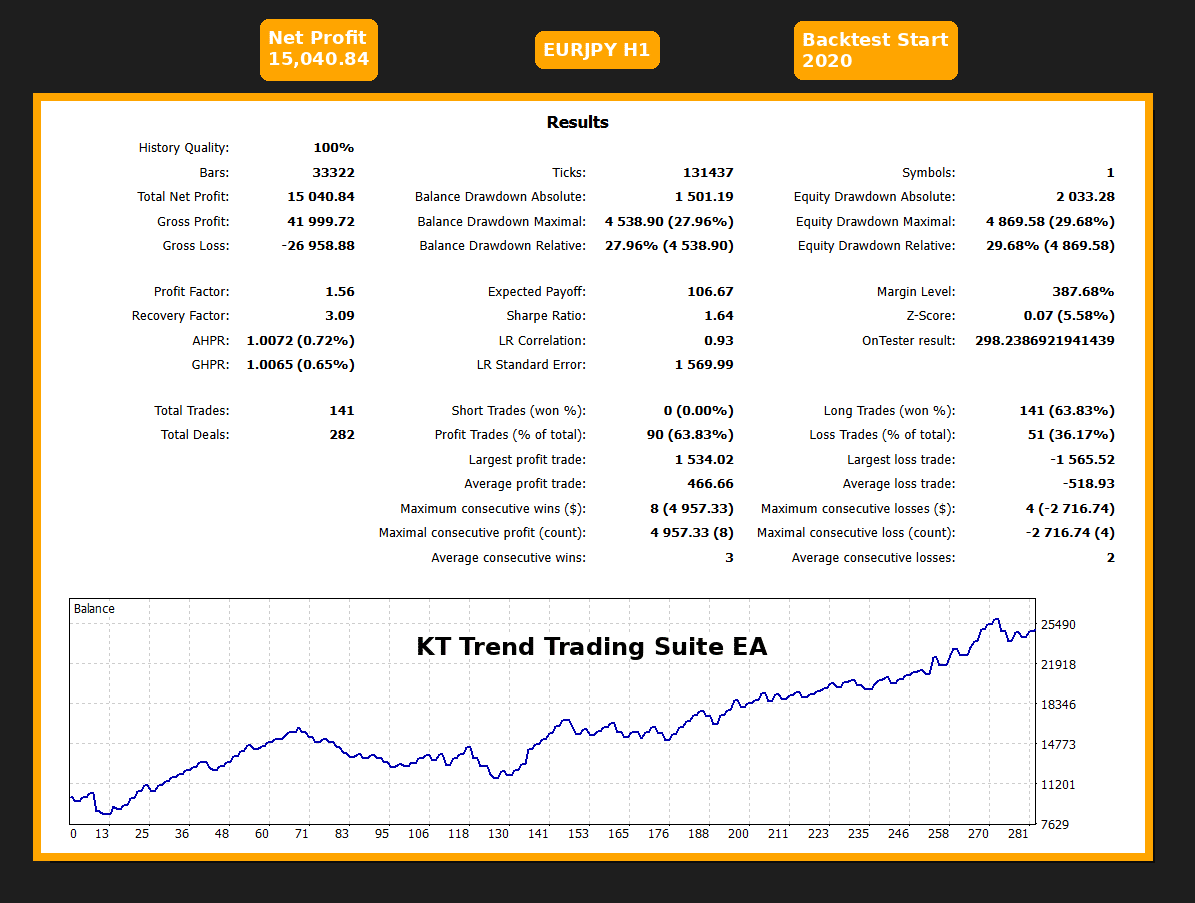Viewport: 1195px width, 903px height.
Task: Select Average loss trade value -518.93
Action: [x=1088, y=484]
